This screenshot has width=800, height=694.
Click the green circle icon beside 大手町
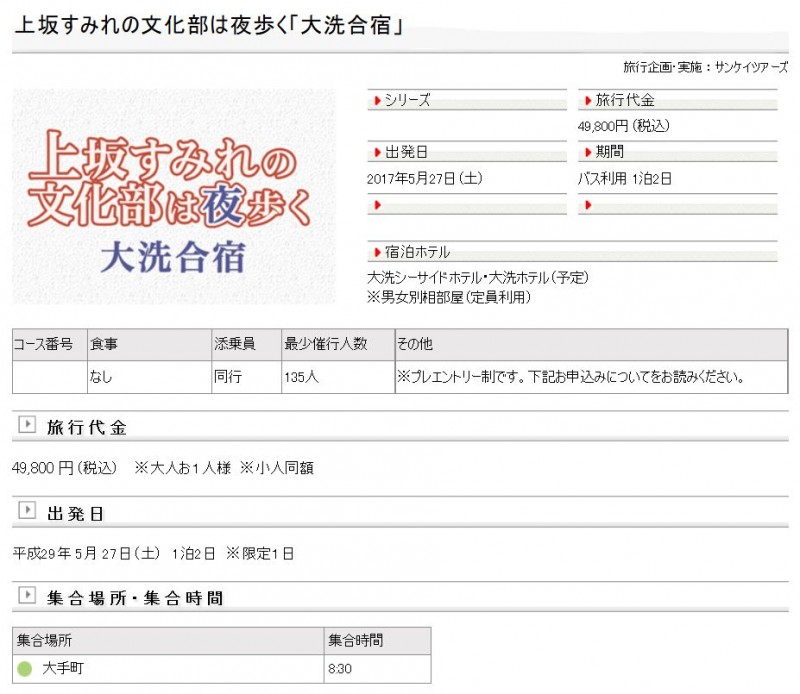25,668
